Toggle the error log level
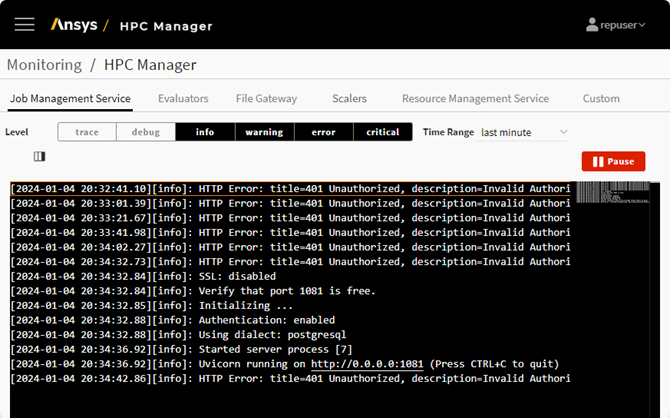Screen dimensions: 670x418 [x=323, y=132]
